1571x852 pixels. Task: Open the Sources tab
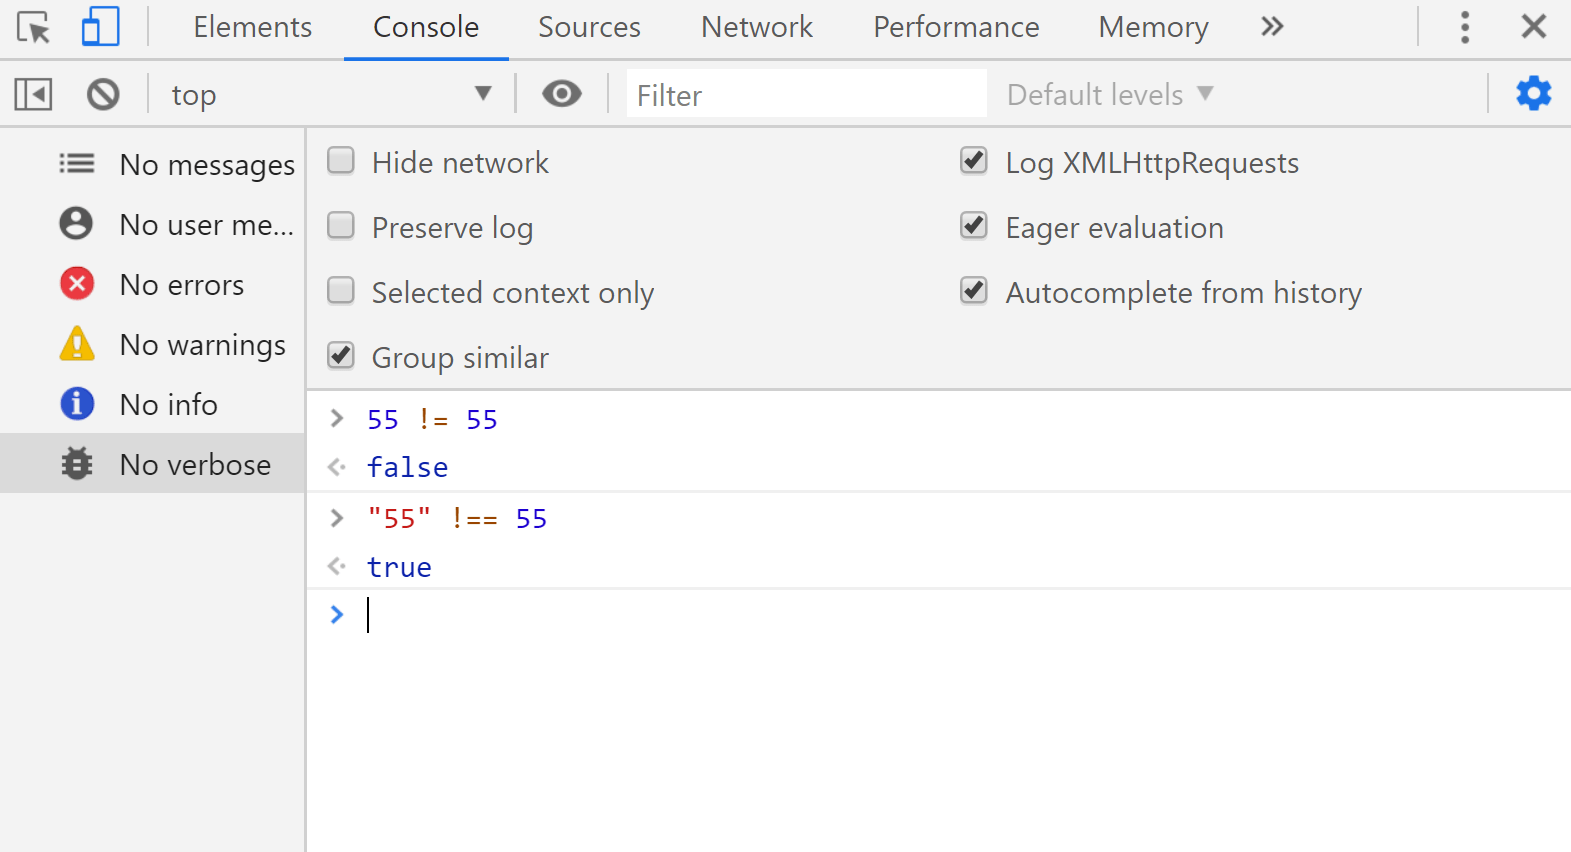tap(589, 27)
